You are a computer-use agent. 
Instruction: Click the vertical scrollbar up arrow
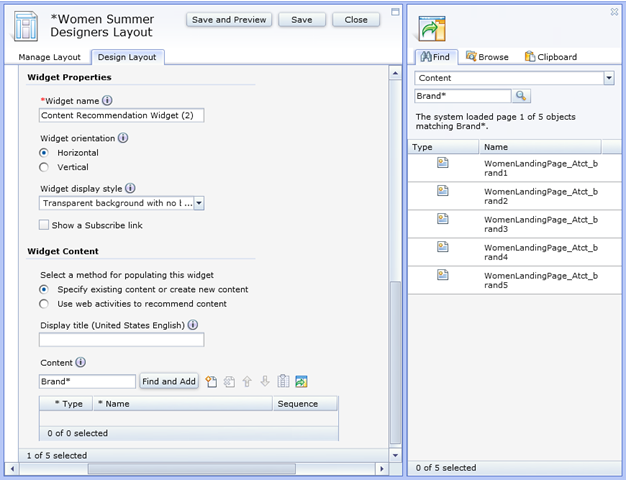pos(395,73)
